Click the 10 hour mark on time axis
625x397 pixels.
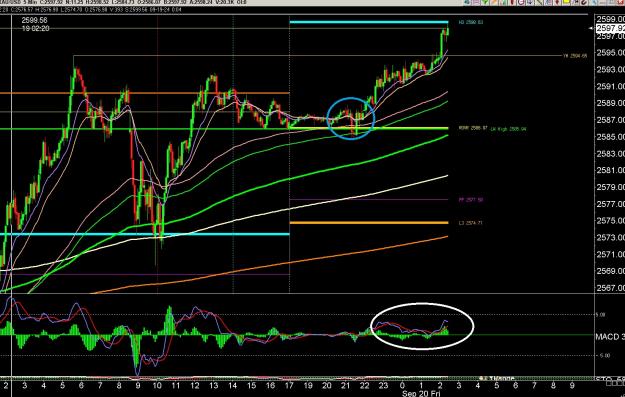pos(157,385)
